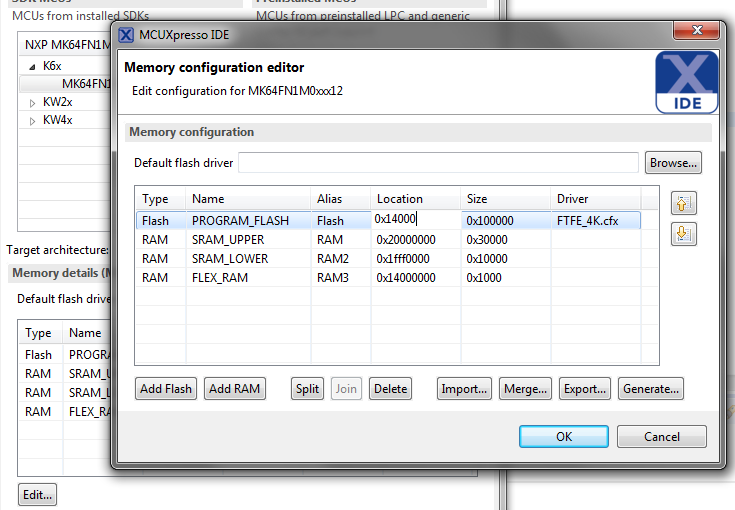The height and width of the screenshot is (510, 735).
Task: Click the Merge button
Action: (525, 389)
